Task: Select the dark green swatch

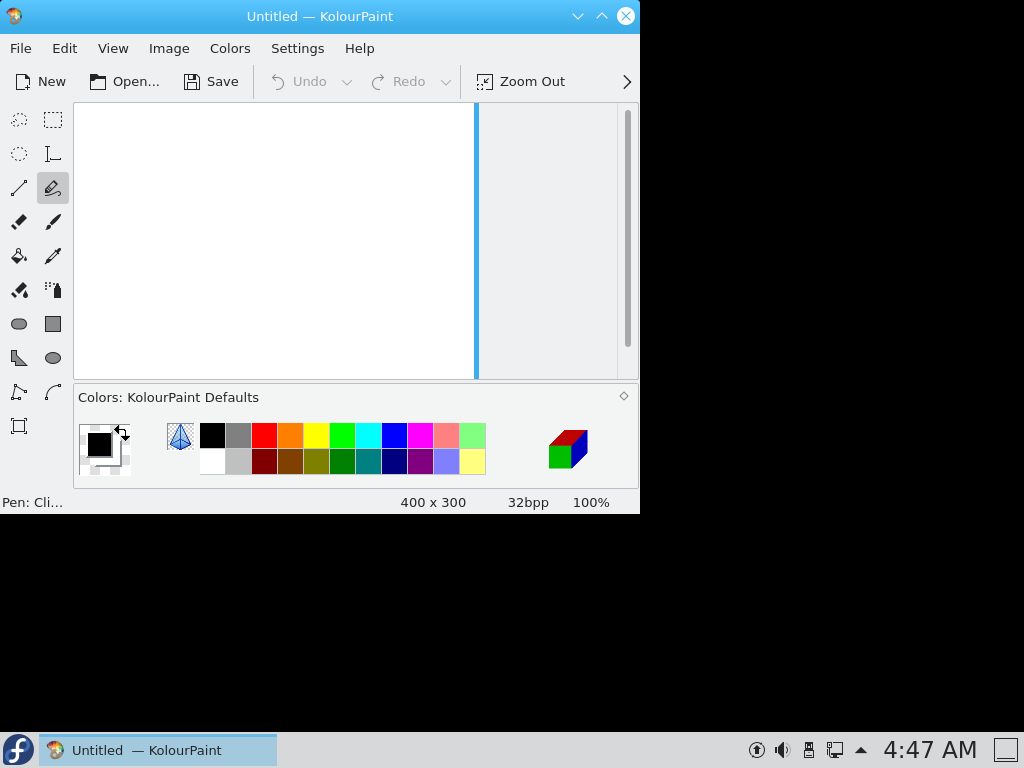Action: coord(342,462)
